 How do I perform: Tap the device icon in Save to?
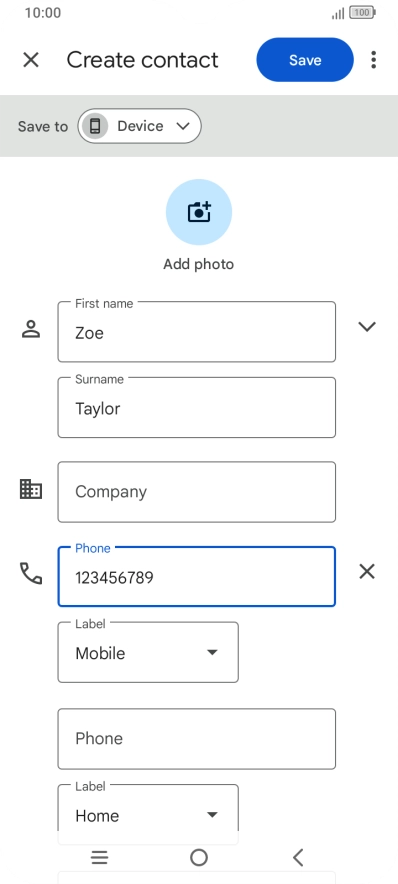[95, 126]
